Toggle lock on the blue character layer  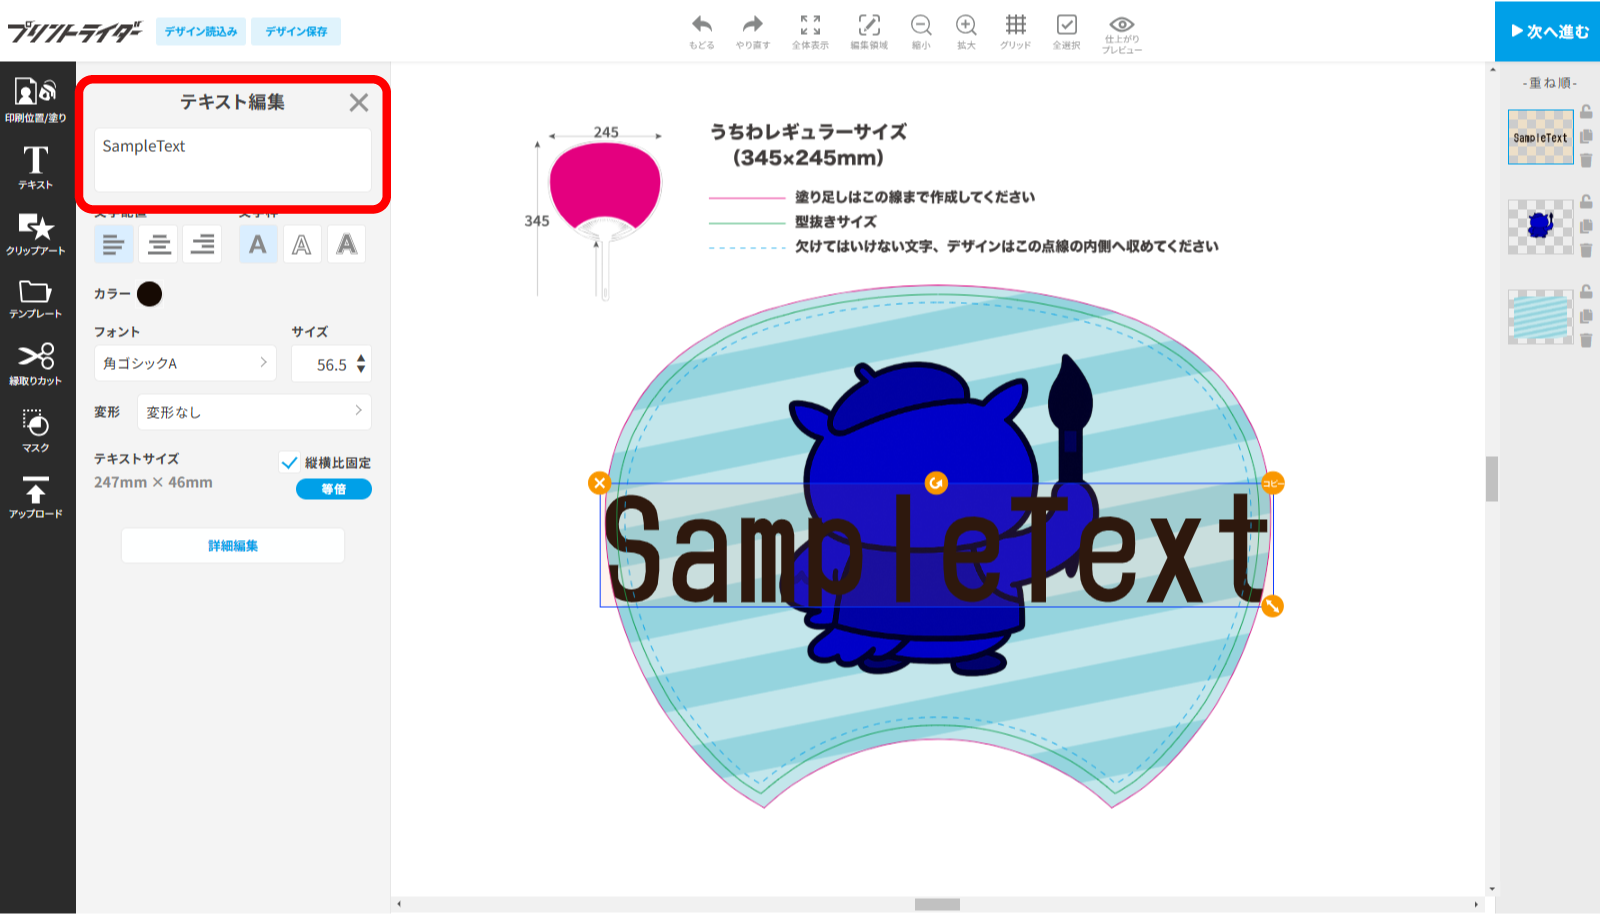(x=1586, y=202)
